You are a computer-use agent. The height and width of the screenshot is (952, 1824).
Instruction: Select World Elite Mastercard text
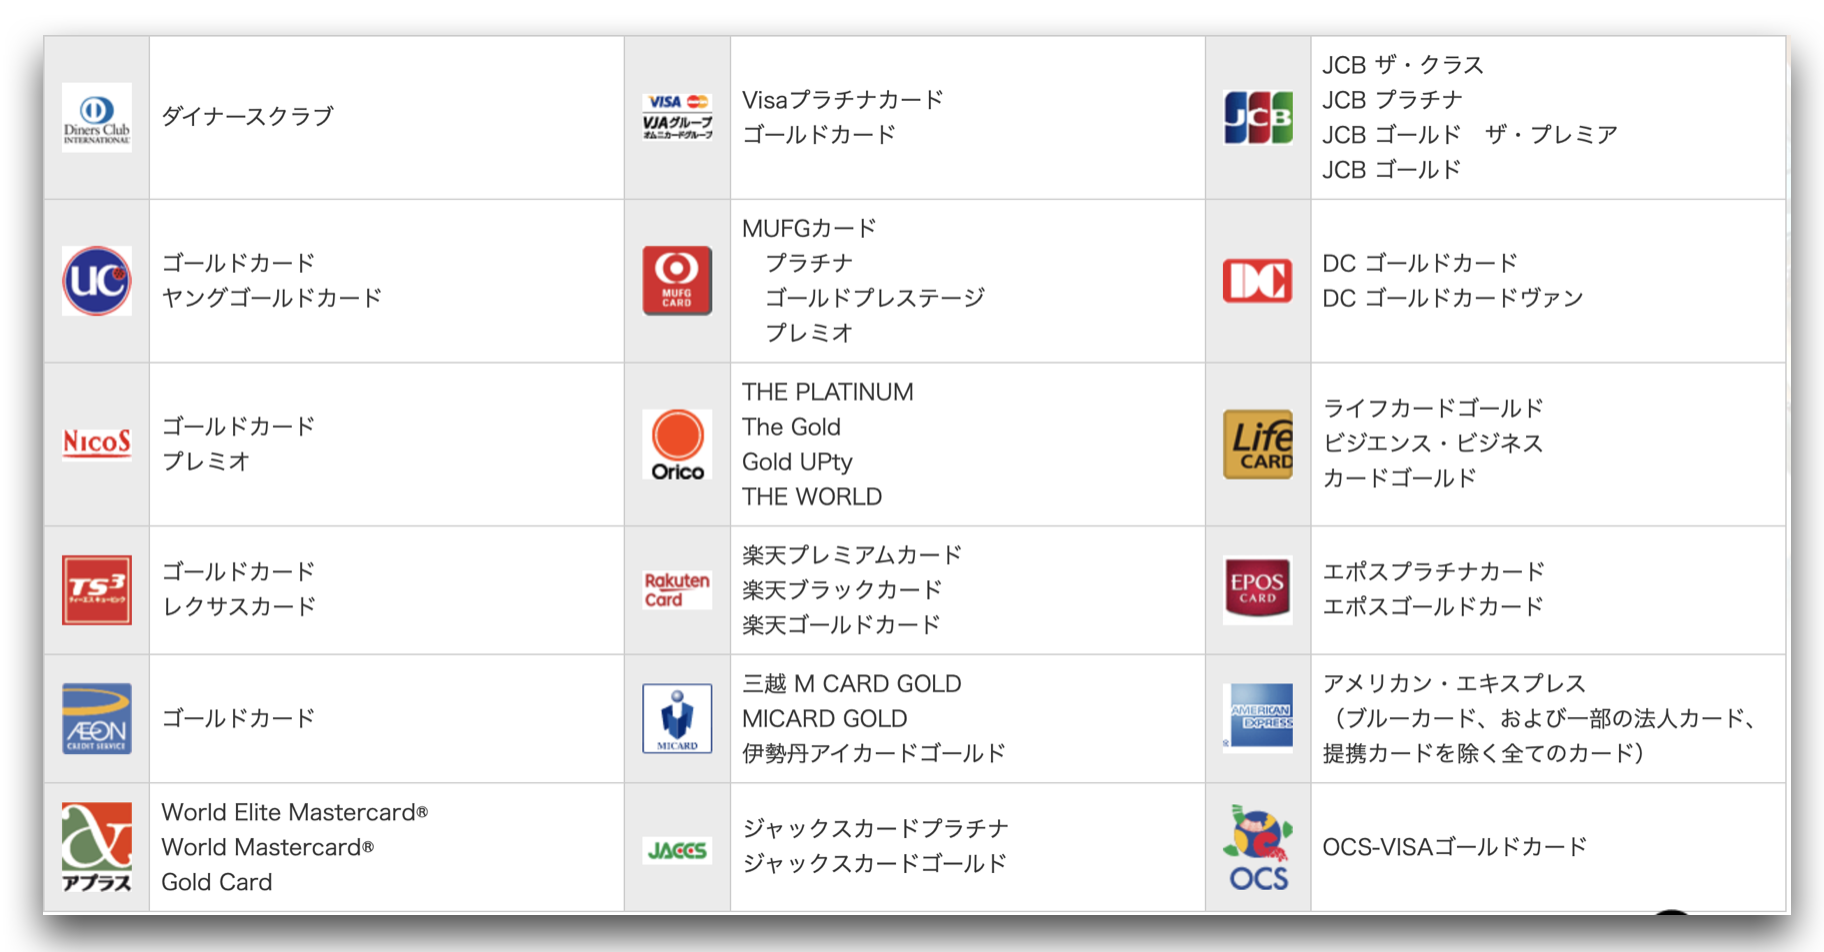(x=294, y=812)
